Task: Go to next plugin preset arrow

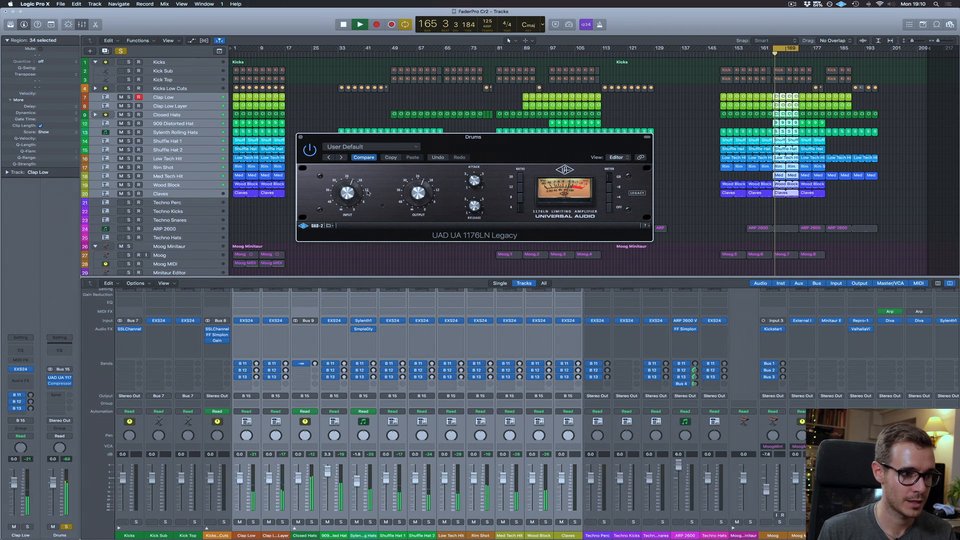Action: click(341, 157)
